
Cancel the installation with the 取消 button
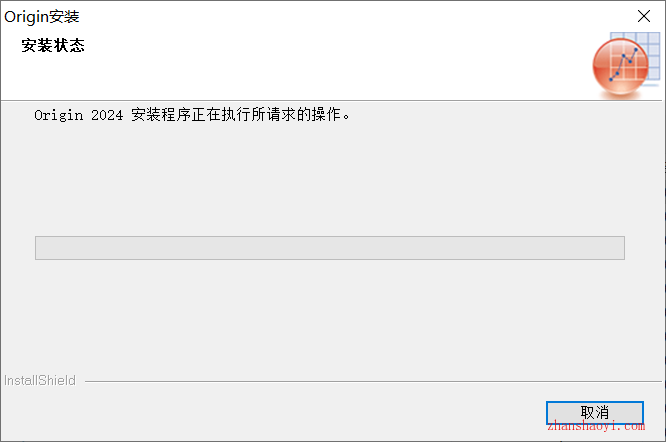[x=595, y=412]
